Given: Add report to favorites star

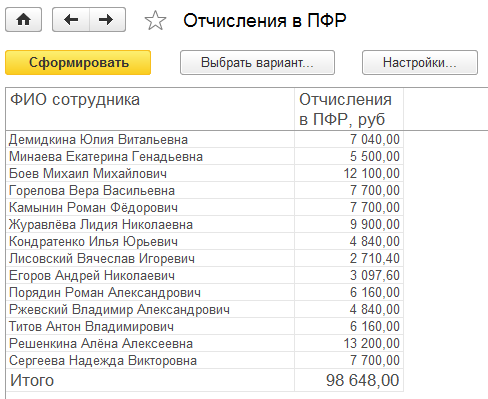Looking at the screenshot, I should pyautogui.click(x=155, y=20).
